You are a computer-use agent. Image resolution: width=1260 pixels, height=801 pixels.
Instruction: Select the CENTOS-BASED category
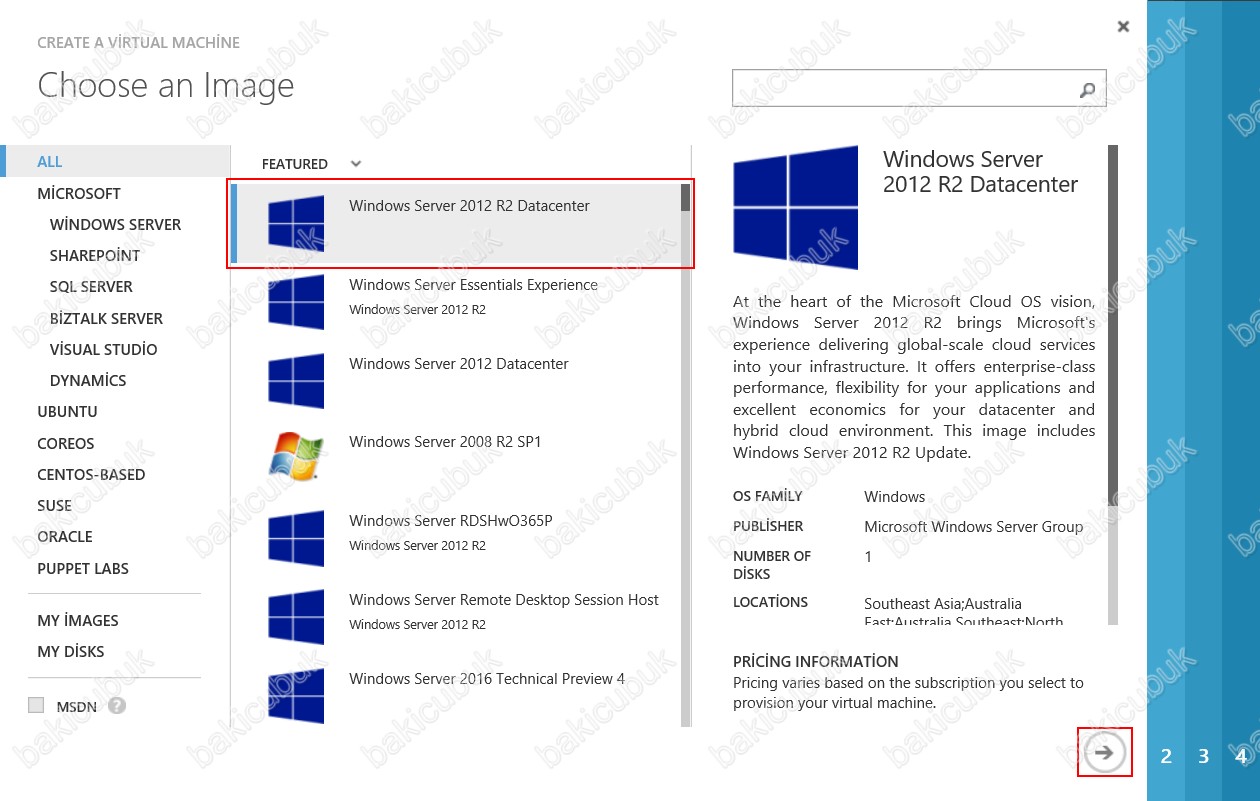coord(91,474)
